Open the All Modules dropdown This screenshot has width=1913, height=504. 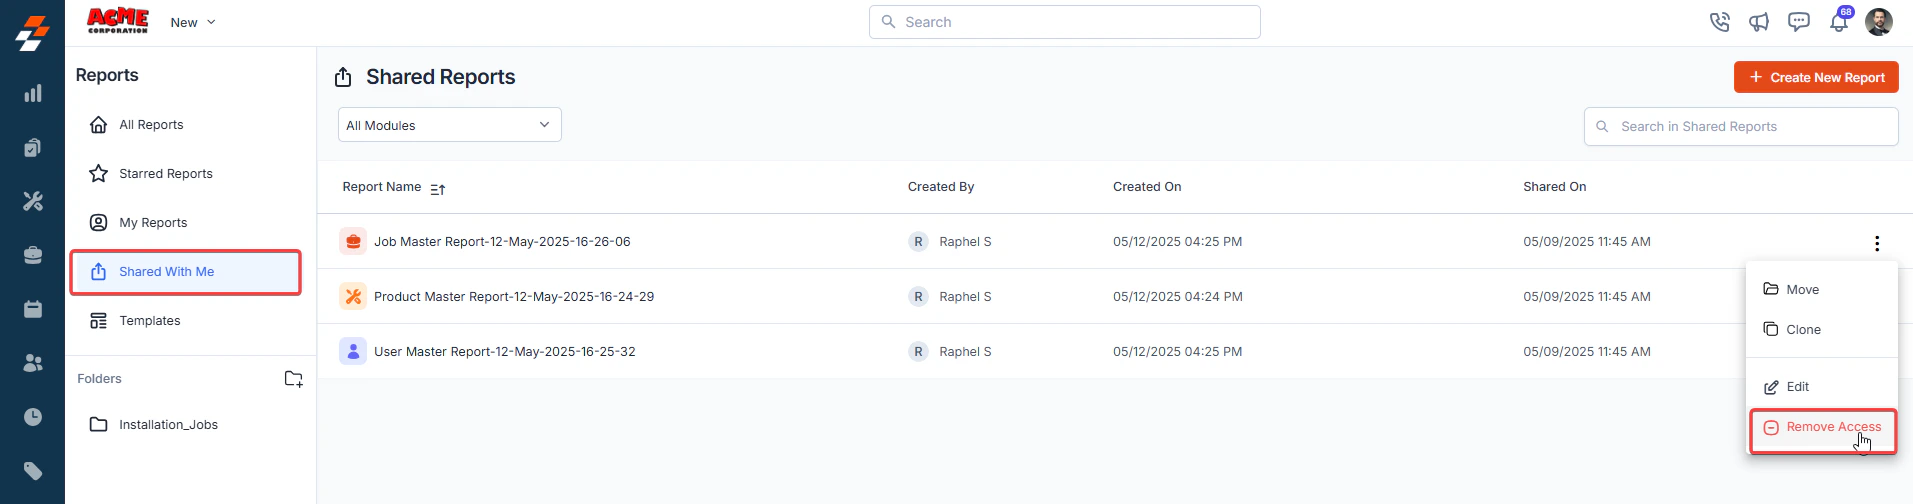450,125
